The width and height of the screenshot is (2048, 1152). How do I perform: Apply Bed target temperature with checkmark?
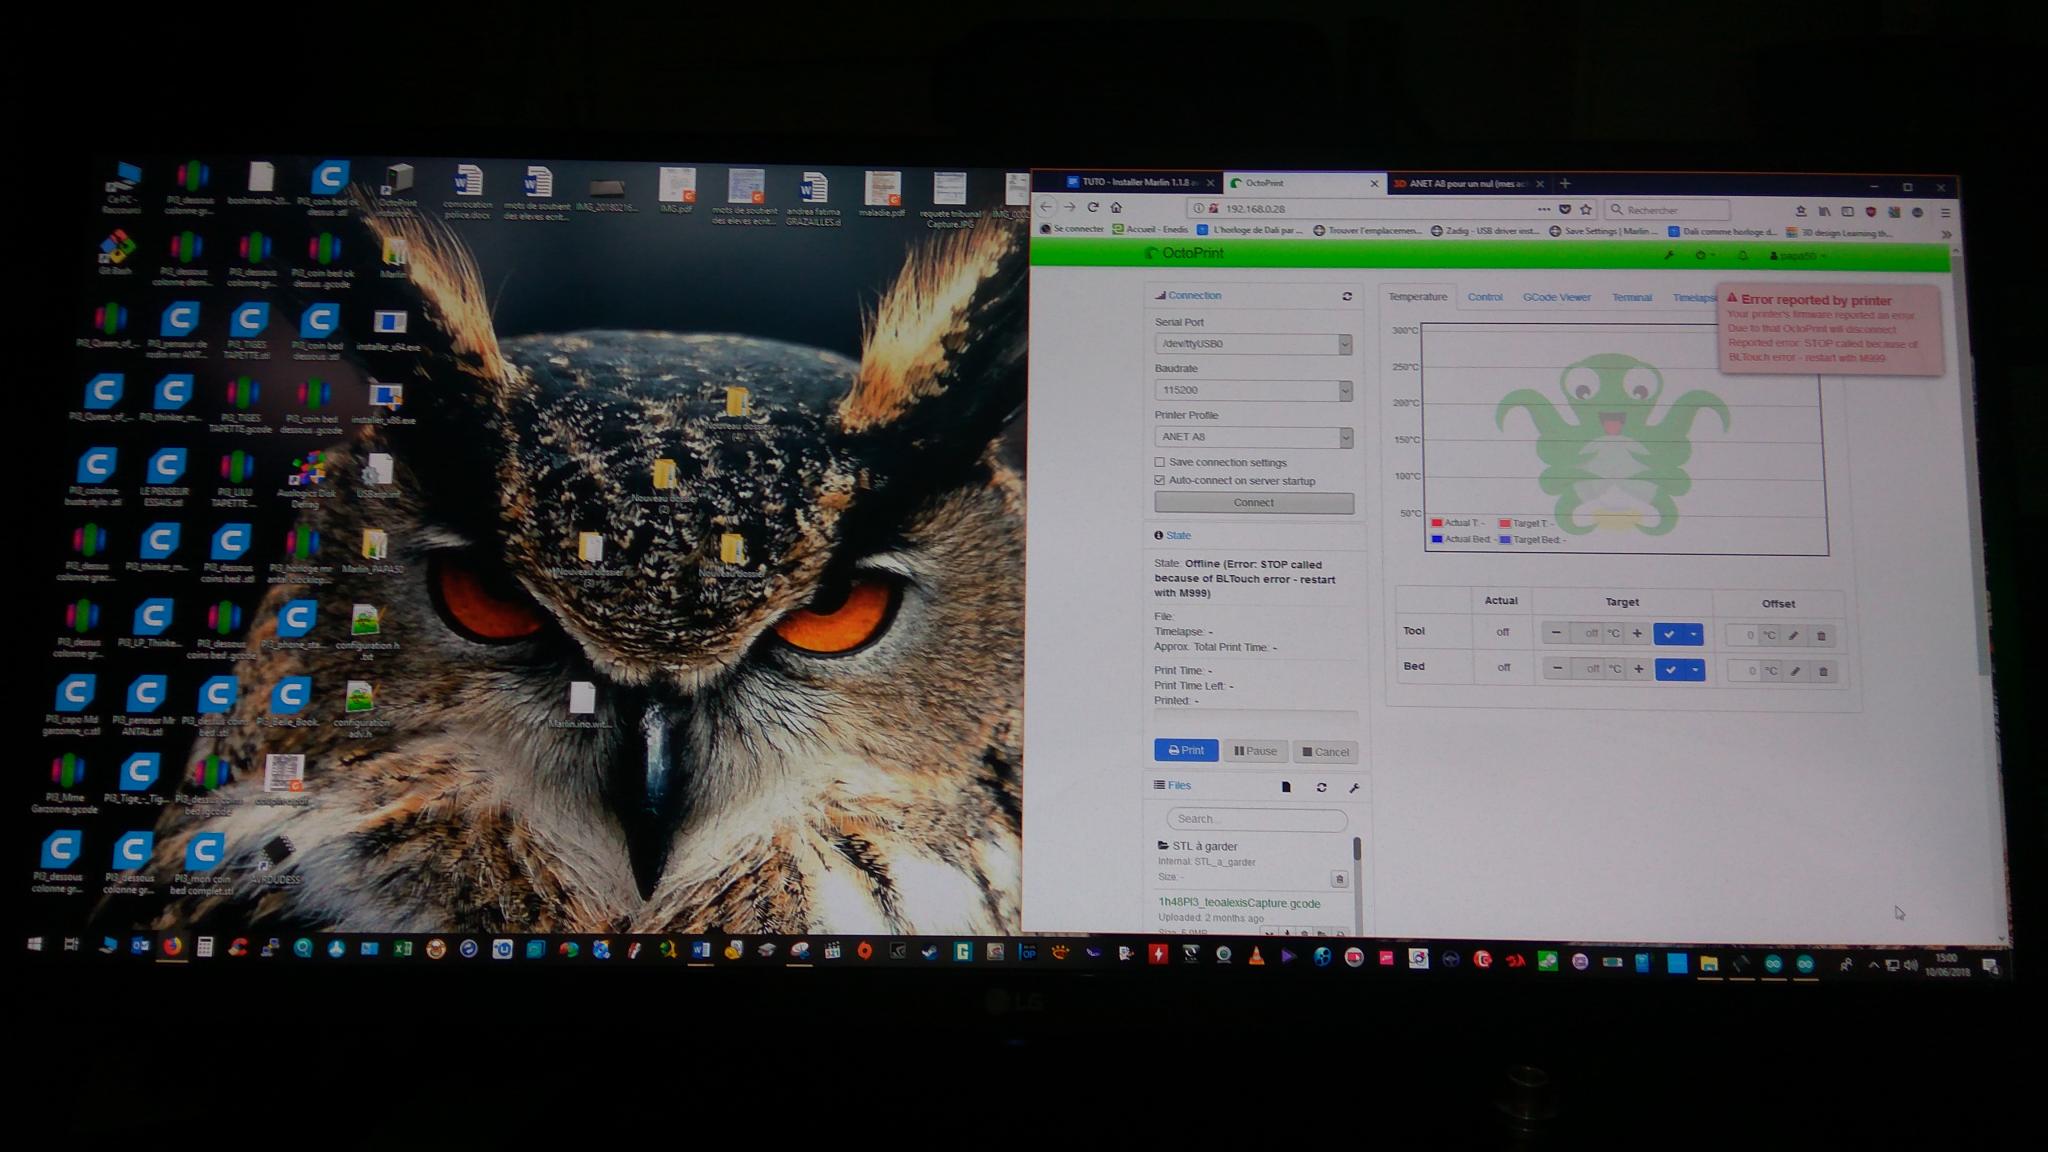1670,670
